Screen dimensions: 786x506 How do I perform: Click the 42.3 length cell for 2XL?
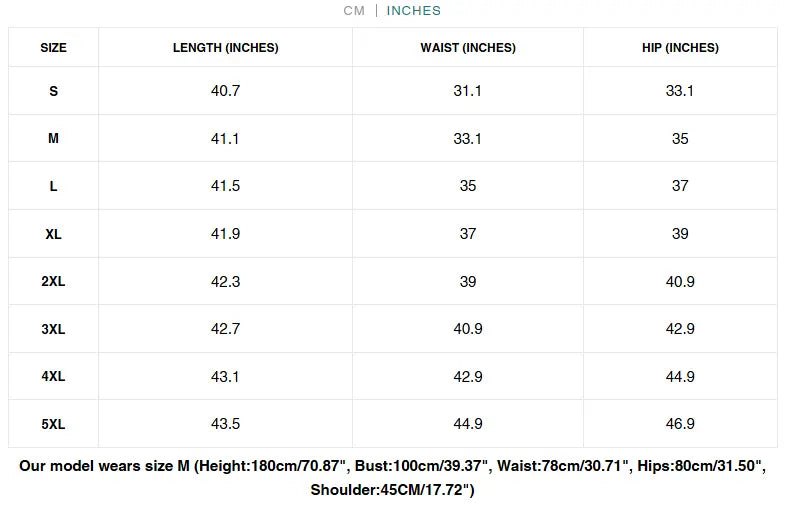pyautogui.click(x=226, y=282)
